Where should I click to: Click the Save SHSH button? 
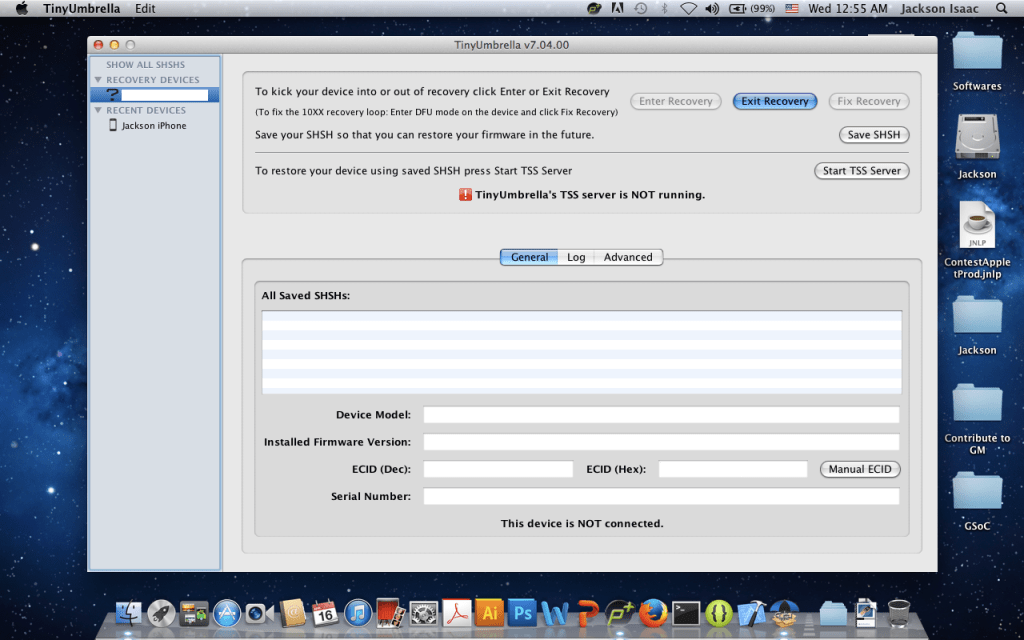[873, 135]
